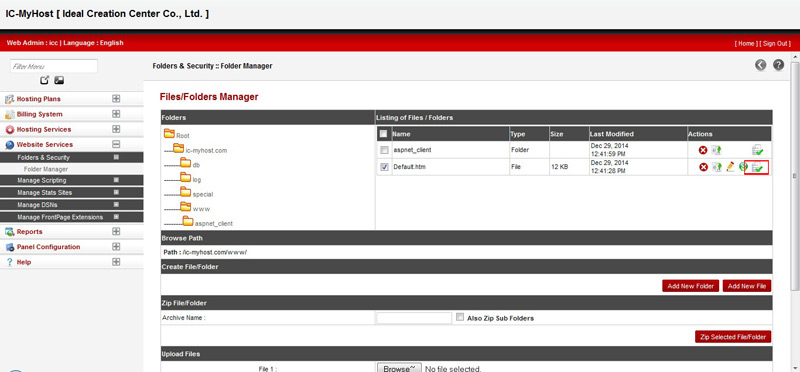Click the dark panel icon under Filter Menu
Image resolution: width=800 pixels, height=372 pixels.
(x=59, y=80)
